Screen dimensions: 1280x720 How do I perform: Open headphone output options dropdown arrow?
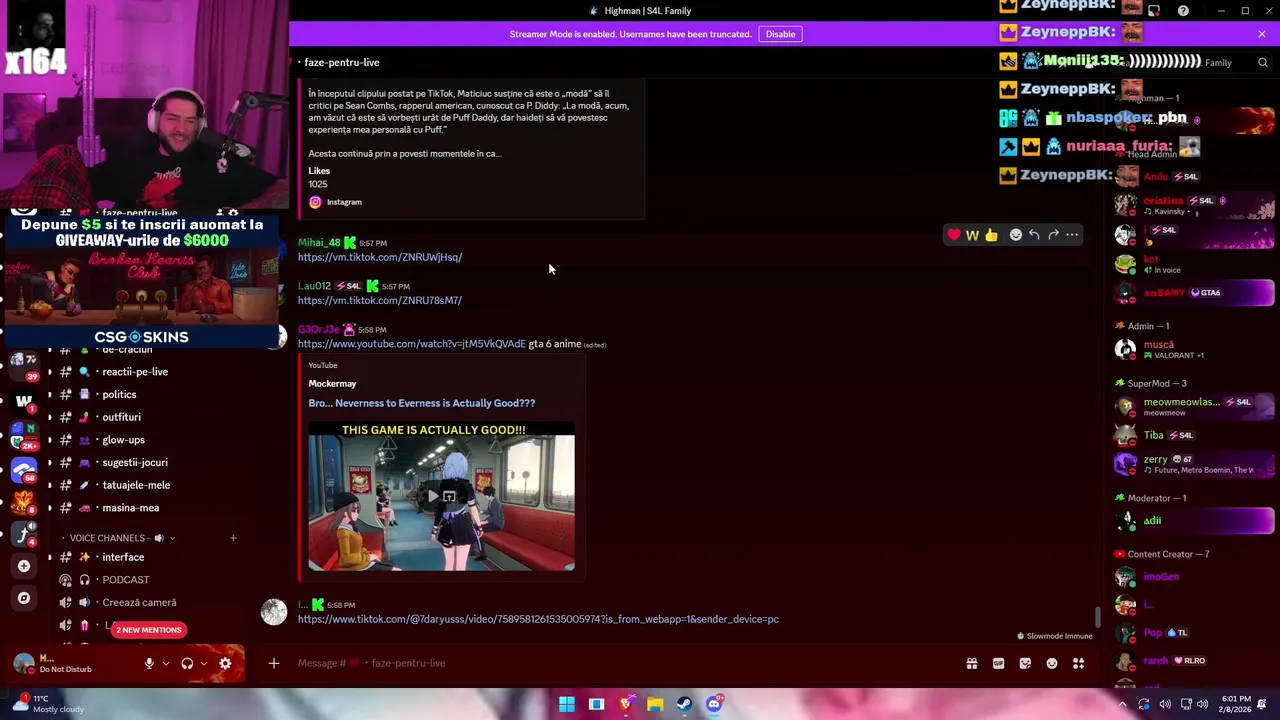tap(204, 663)
